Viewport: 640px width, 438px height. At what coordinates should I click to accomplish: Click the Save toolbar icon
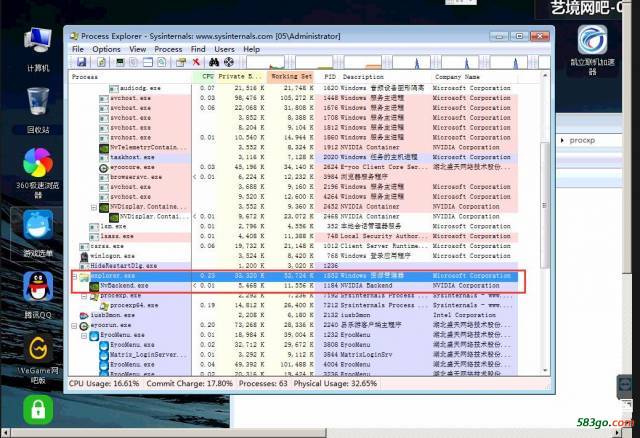pos(82,62)
